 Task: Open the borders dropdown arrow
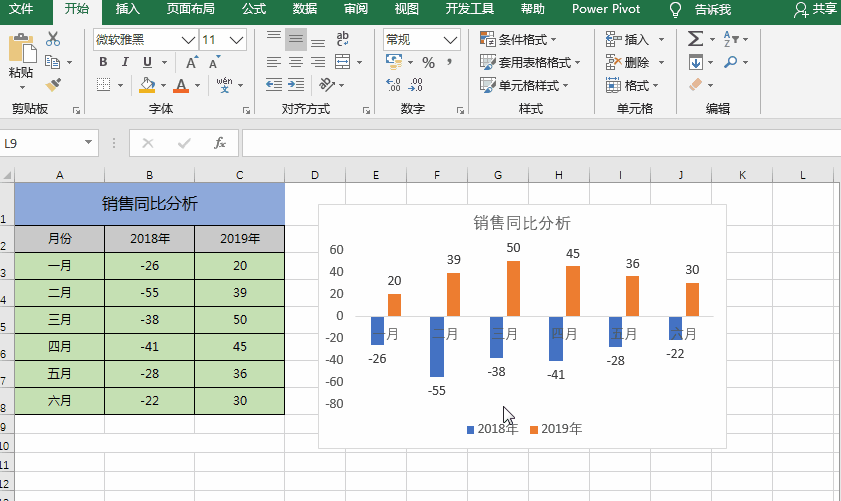120,85
